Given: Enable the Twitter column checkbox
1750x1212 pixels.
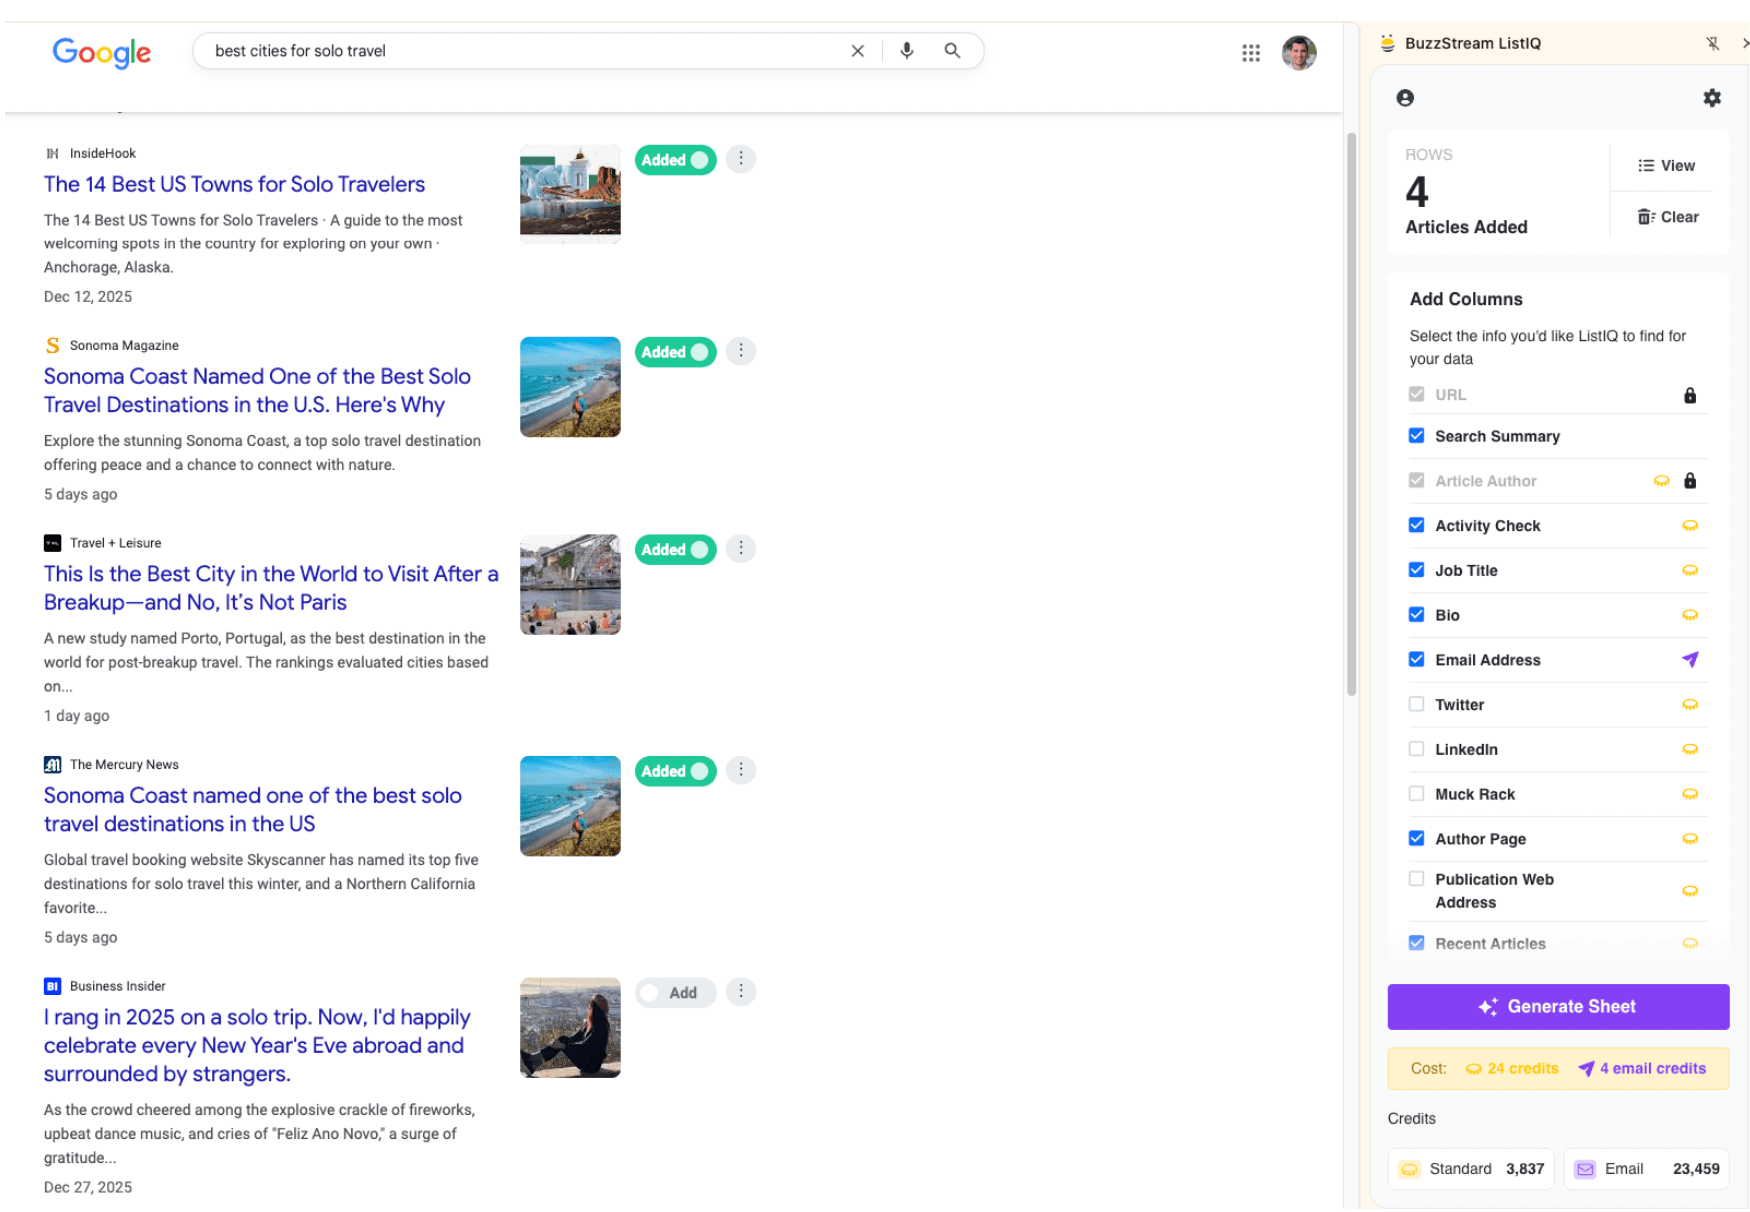Looking at the screenshot, I should [1416, 704].
